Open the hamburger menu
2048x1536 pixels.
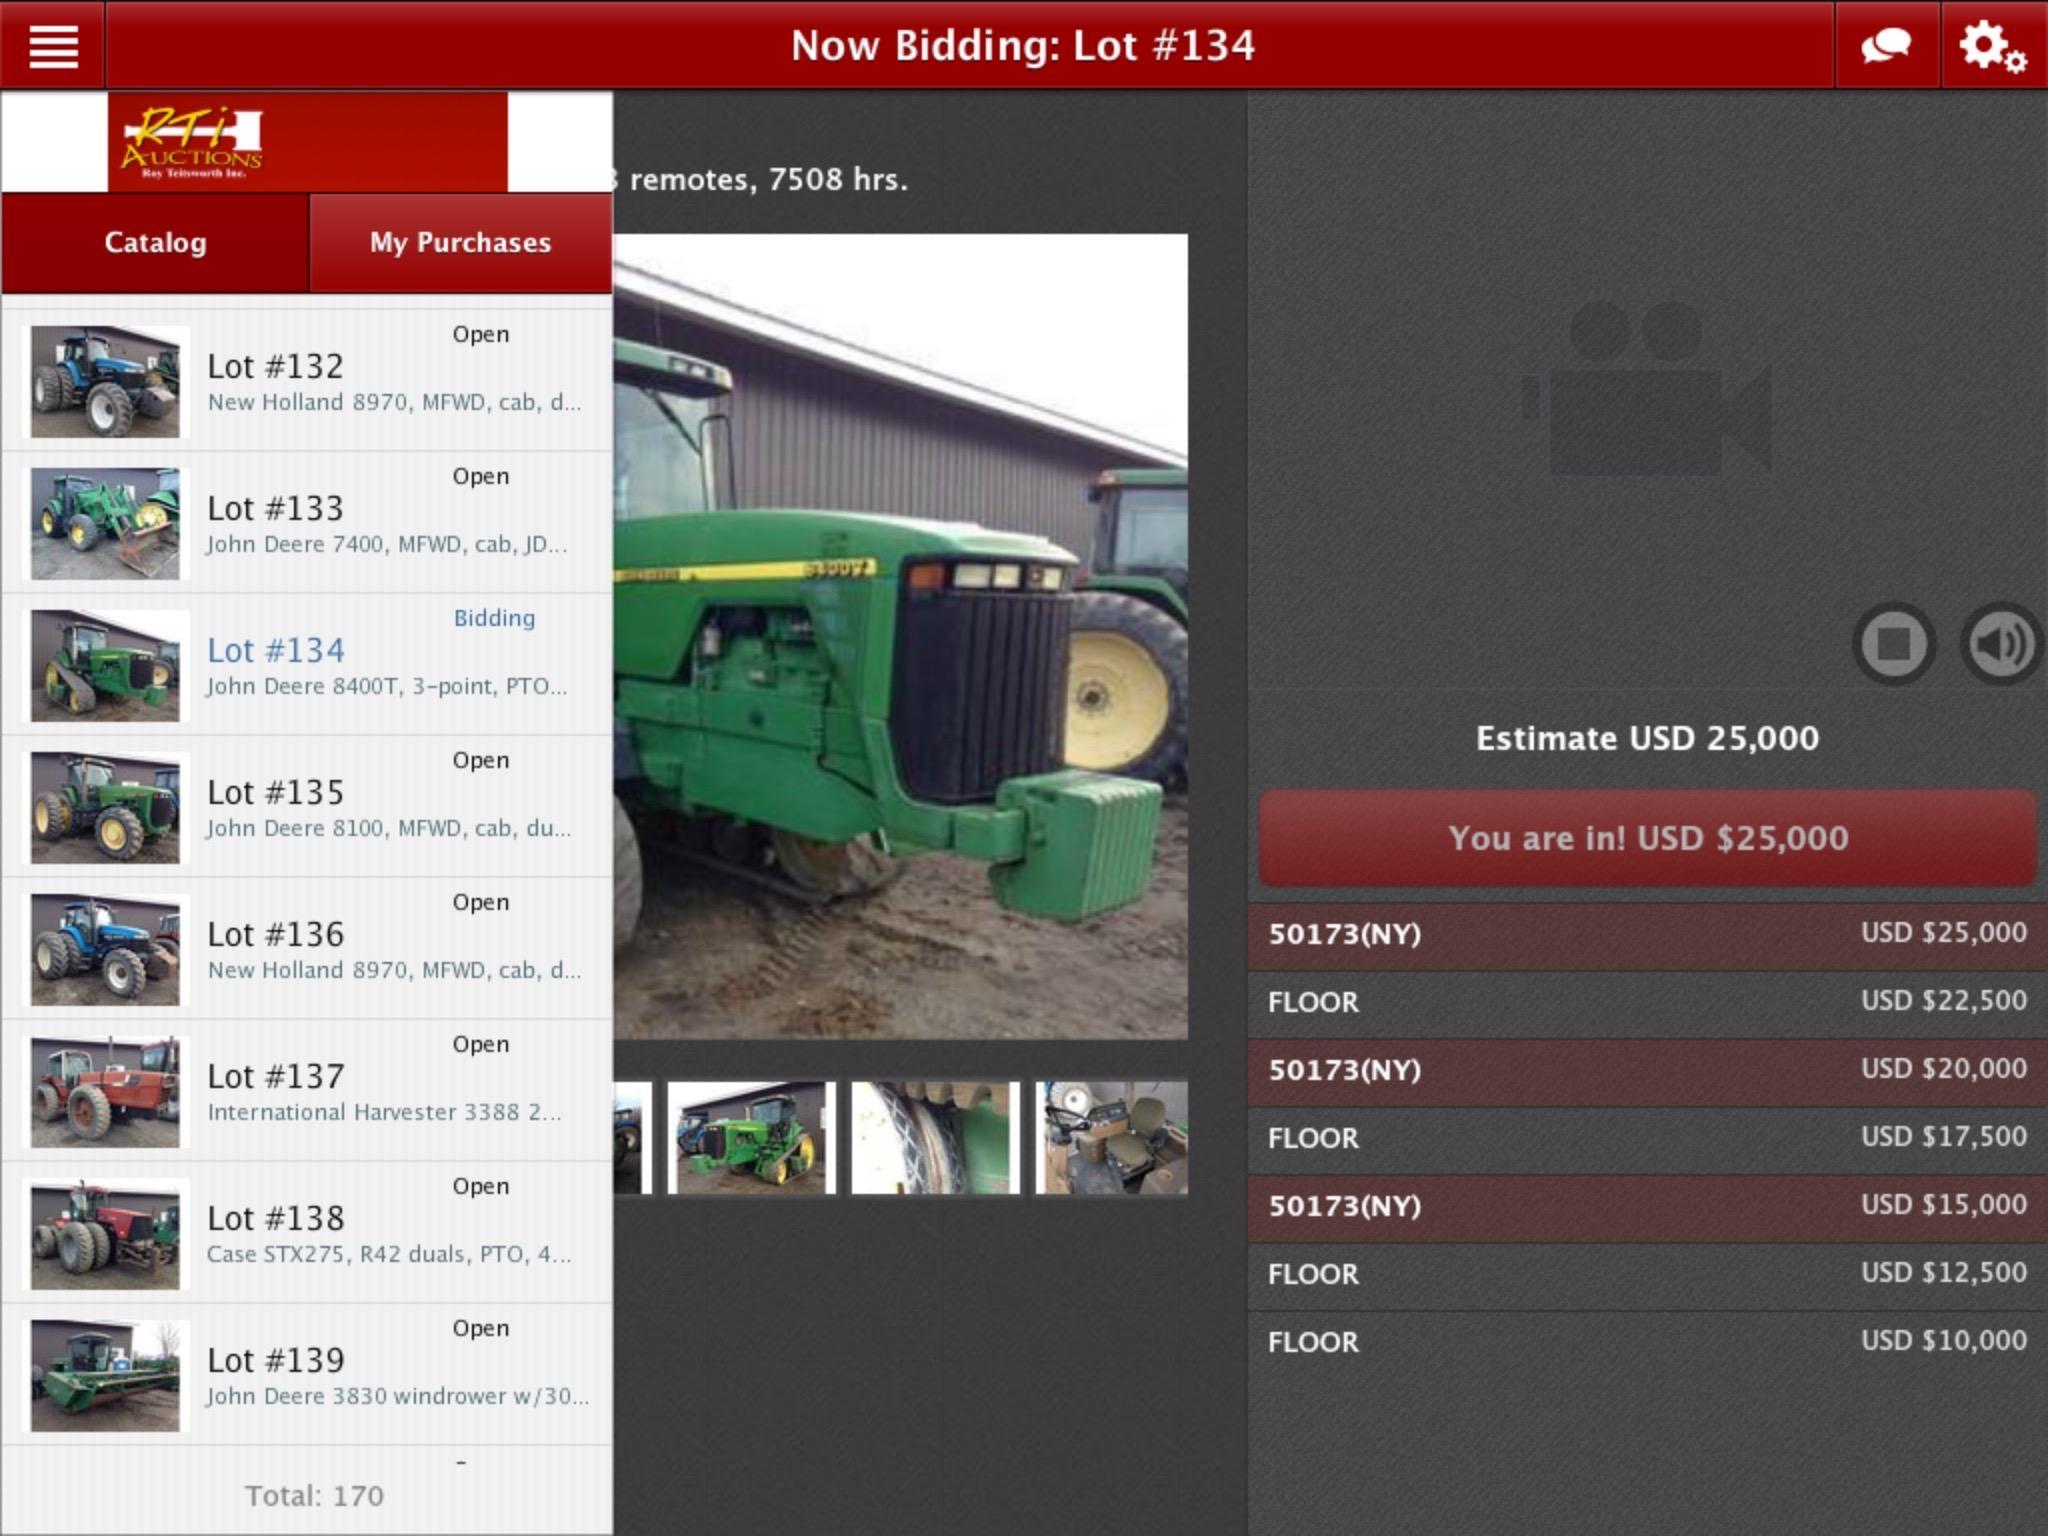[53, 46]
